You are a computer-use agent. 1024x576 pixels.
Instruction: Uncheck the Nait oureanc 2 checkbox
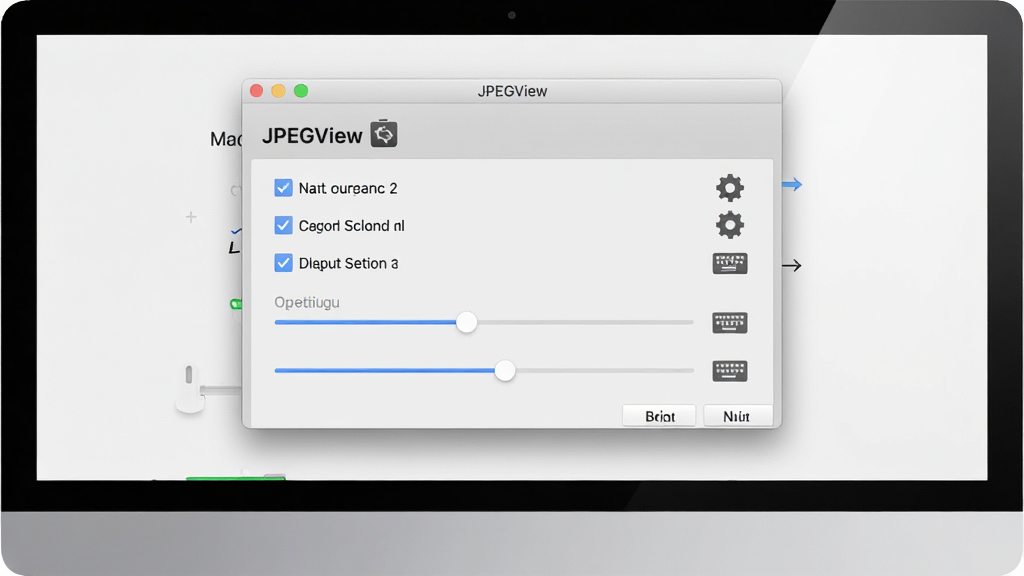283,188
